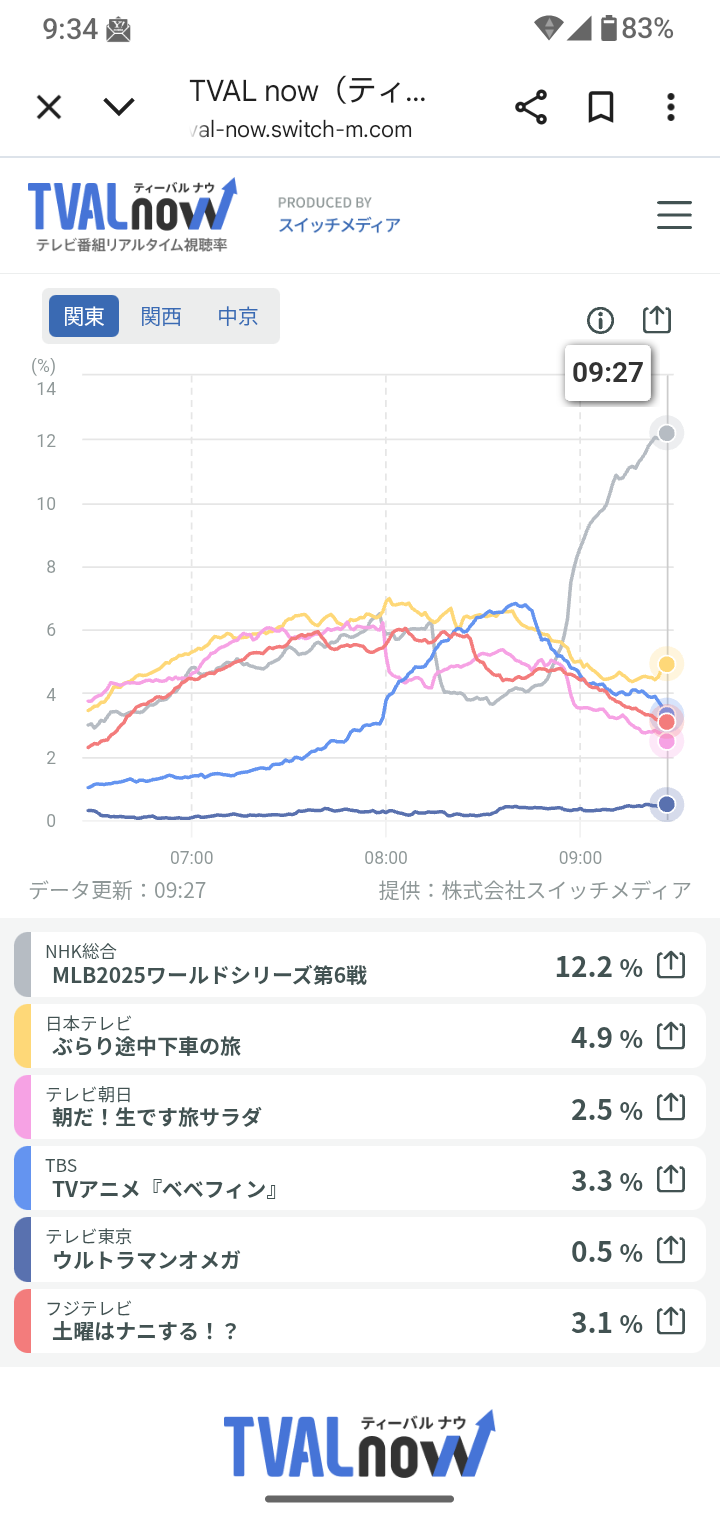
Task: Share the TBS program rating
Action: pos(671,1180)
